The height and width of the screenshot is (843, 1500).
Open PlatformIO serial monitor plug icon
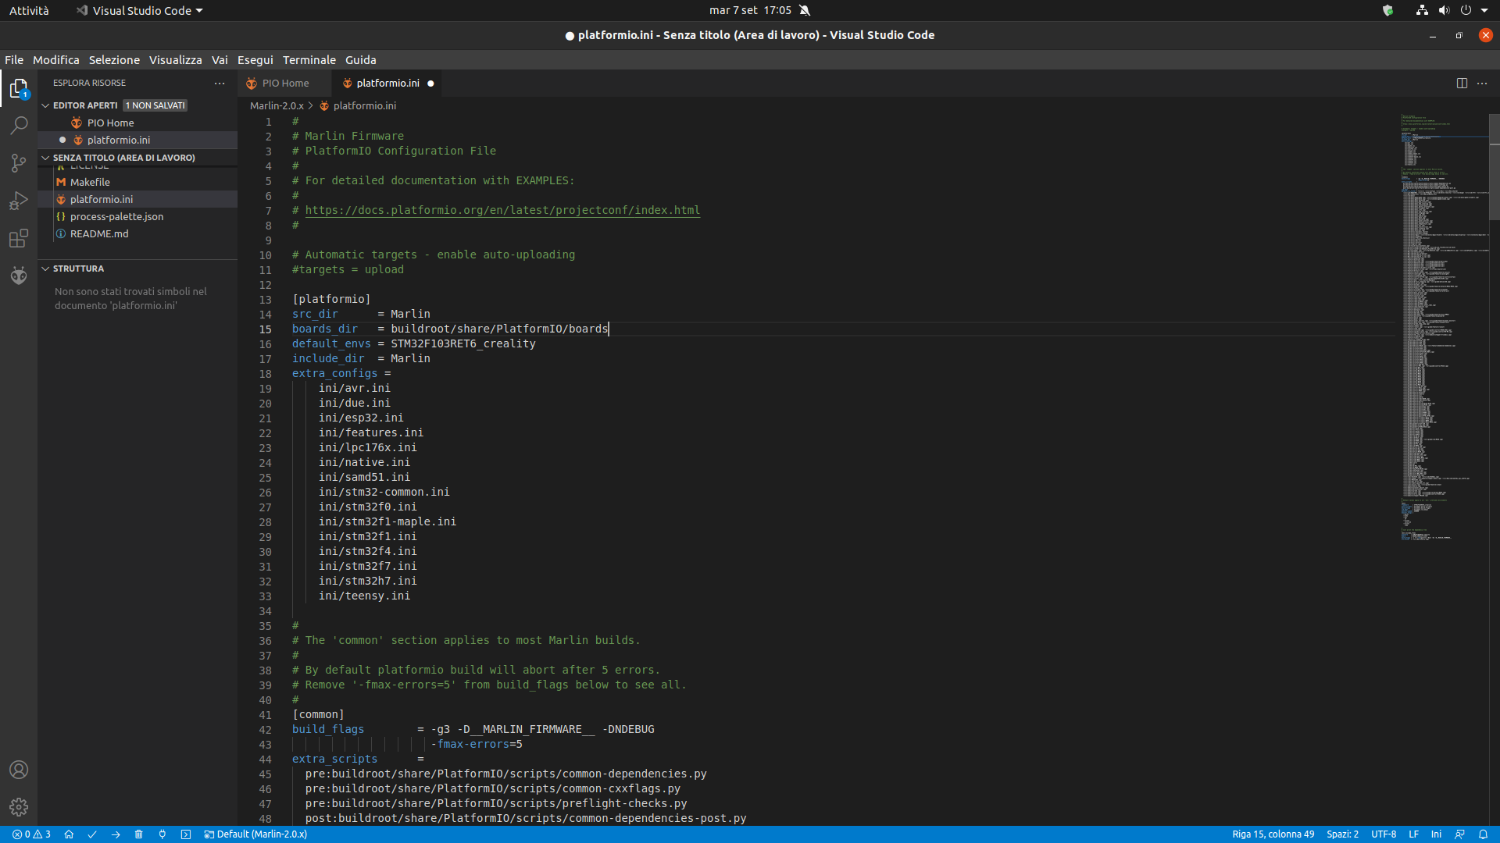point(162,834)
